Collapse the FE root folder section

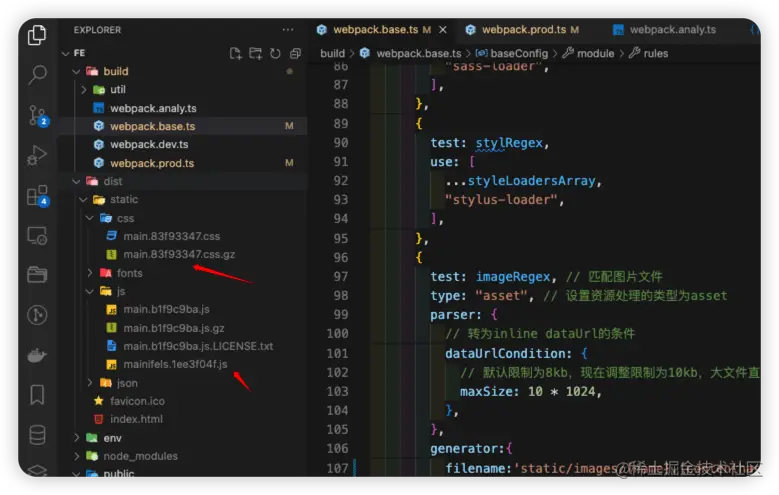click(x=65, y=53)
